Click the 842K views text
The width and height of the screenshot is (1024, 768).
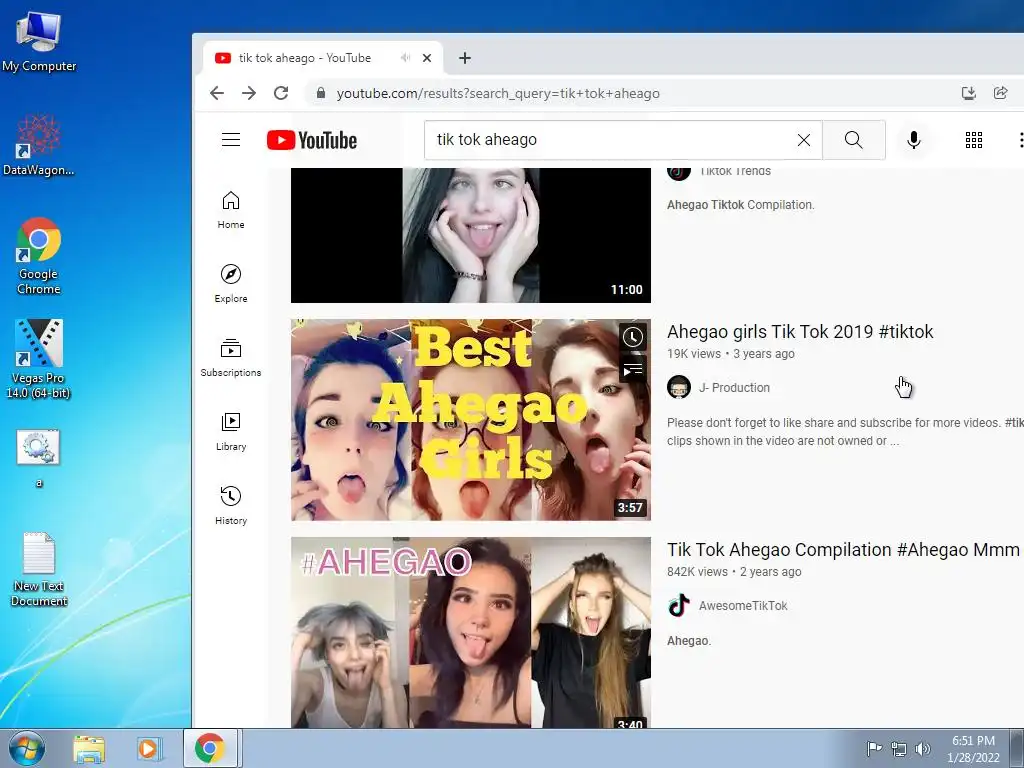coord(697,572)
